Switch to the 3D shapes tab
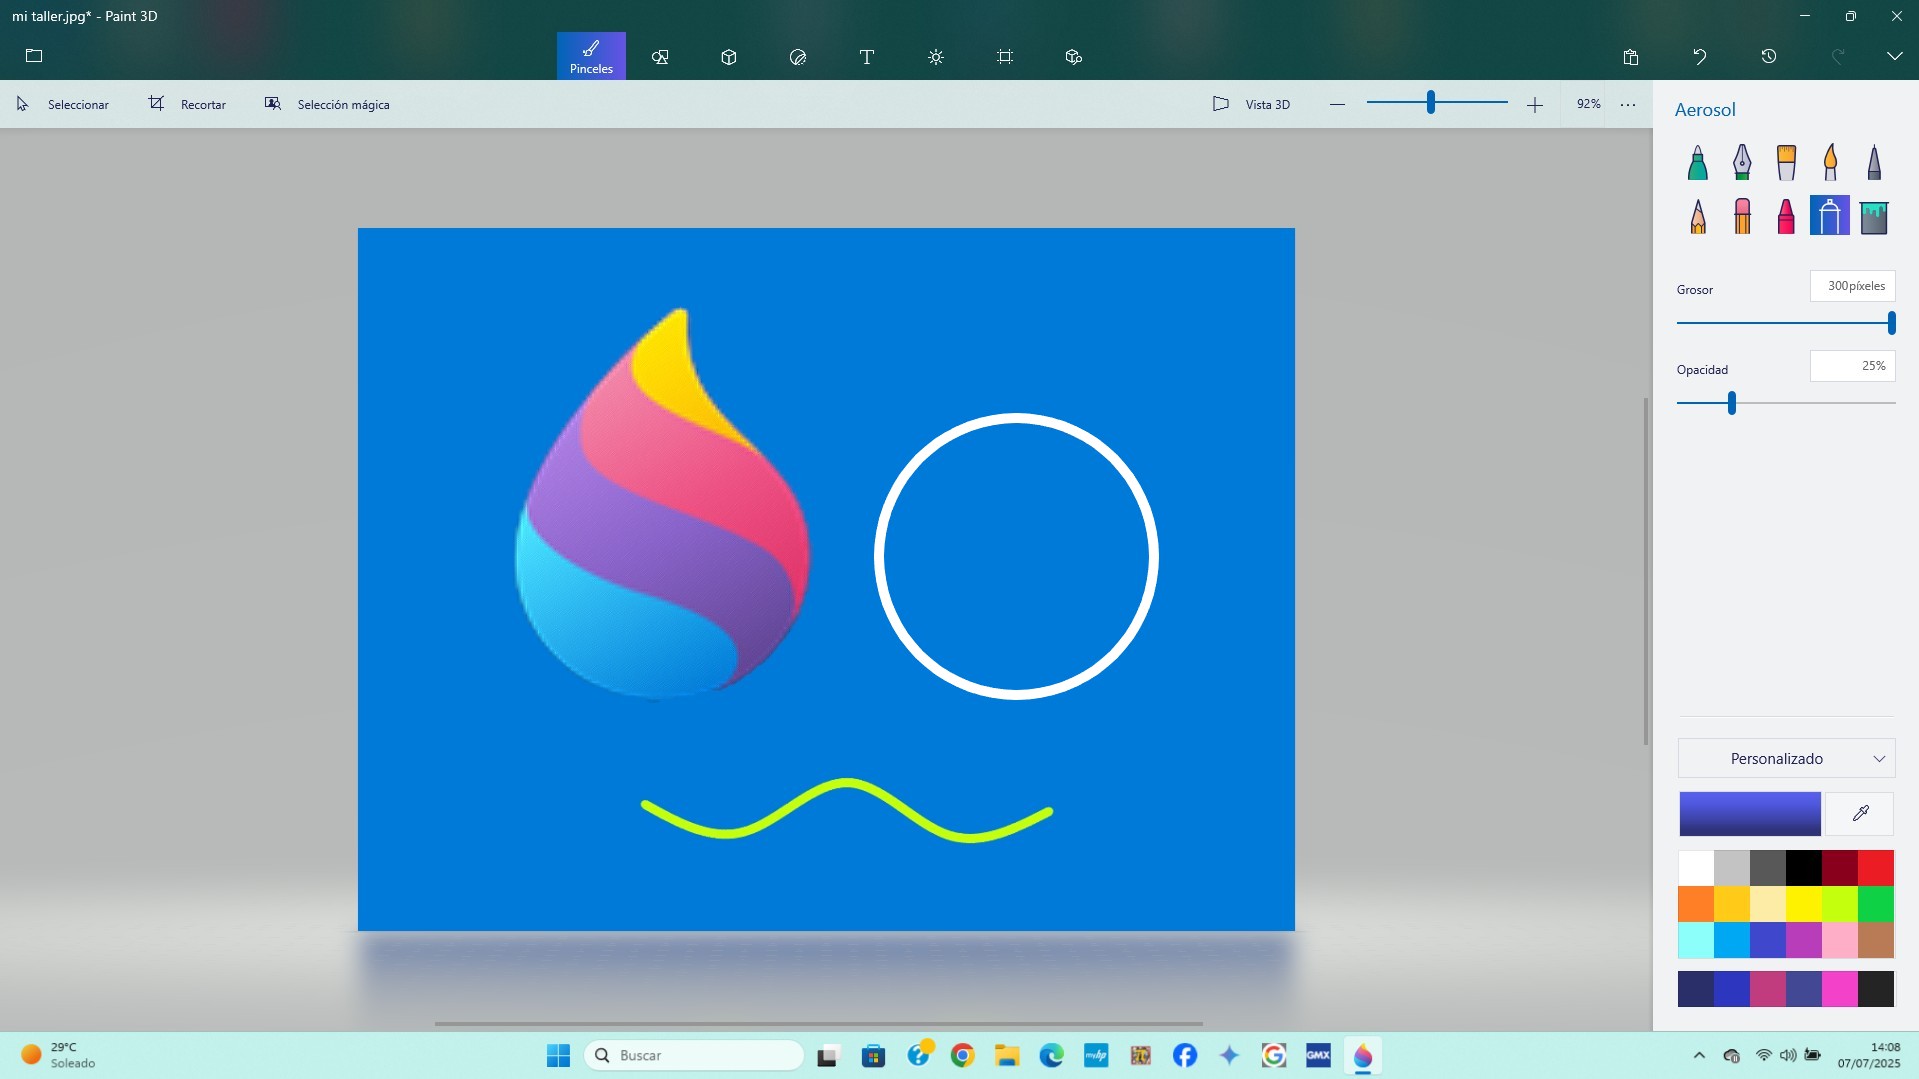 tap(729, 57)
